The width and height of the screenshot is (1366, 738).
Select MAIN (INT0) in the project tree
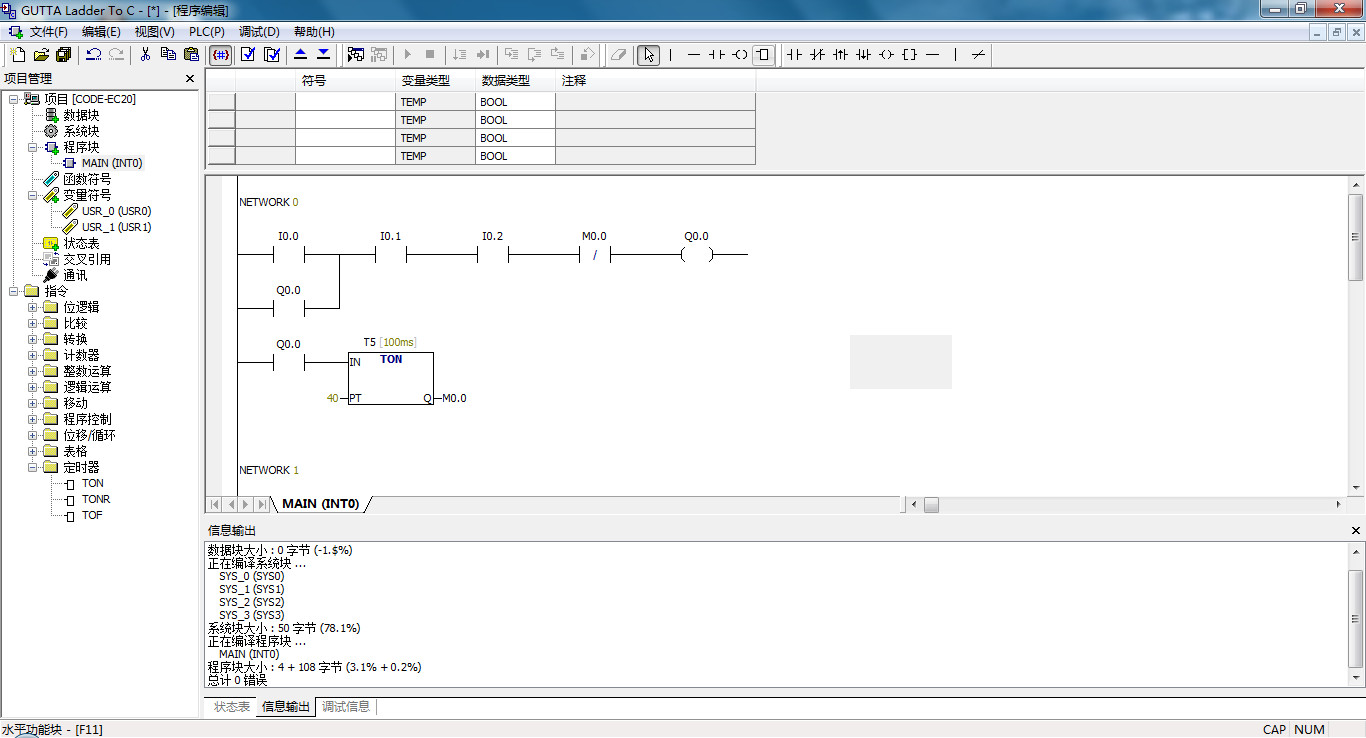click(x=112, y=163)
